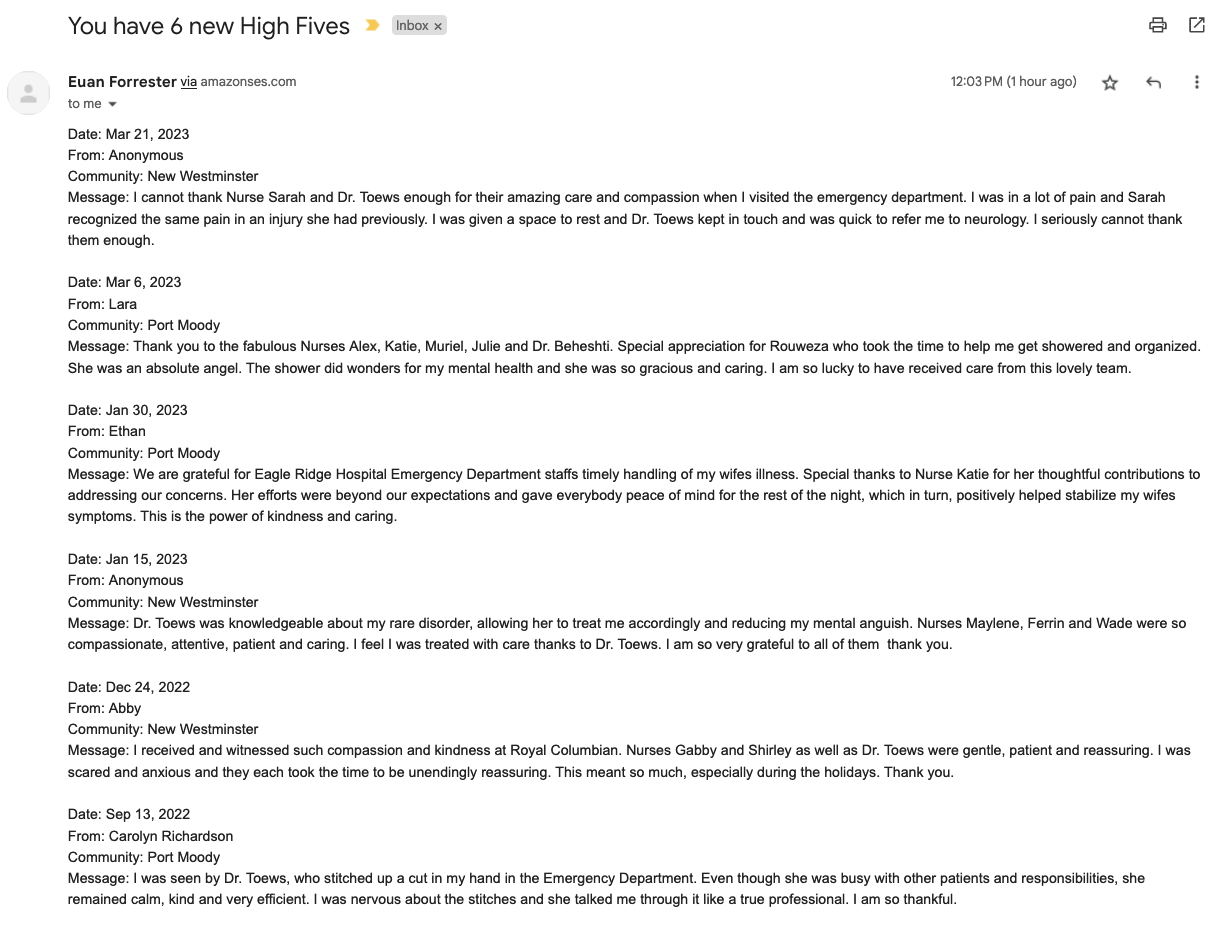Click the underlined "via" link

pyautogui.click(x=188, y=82)
